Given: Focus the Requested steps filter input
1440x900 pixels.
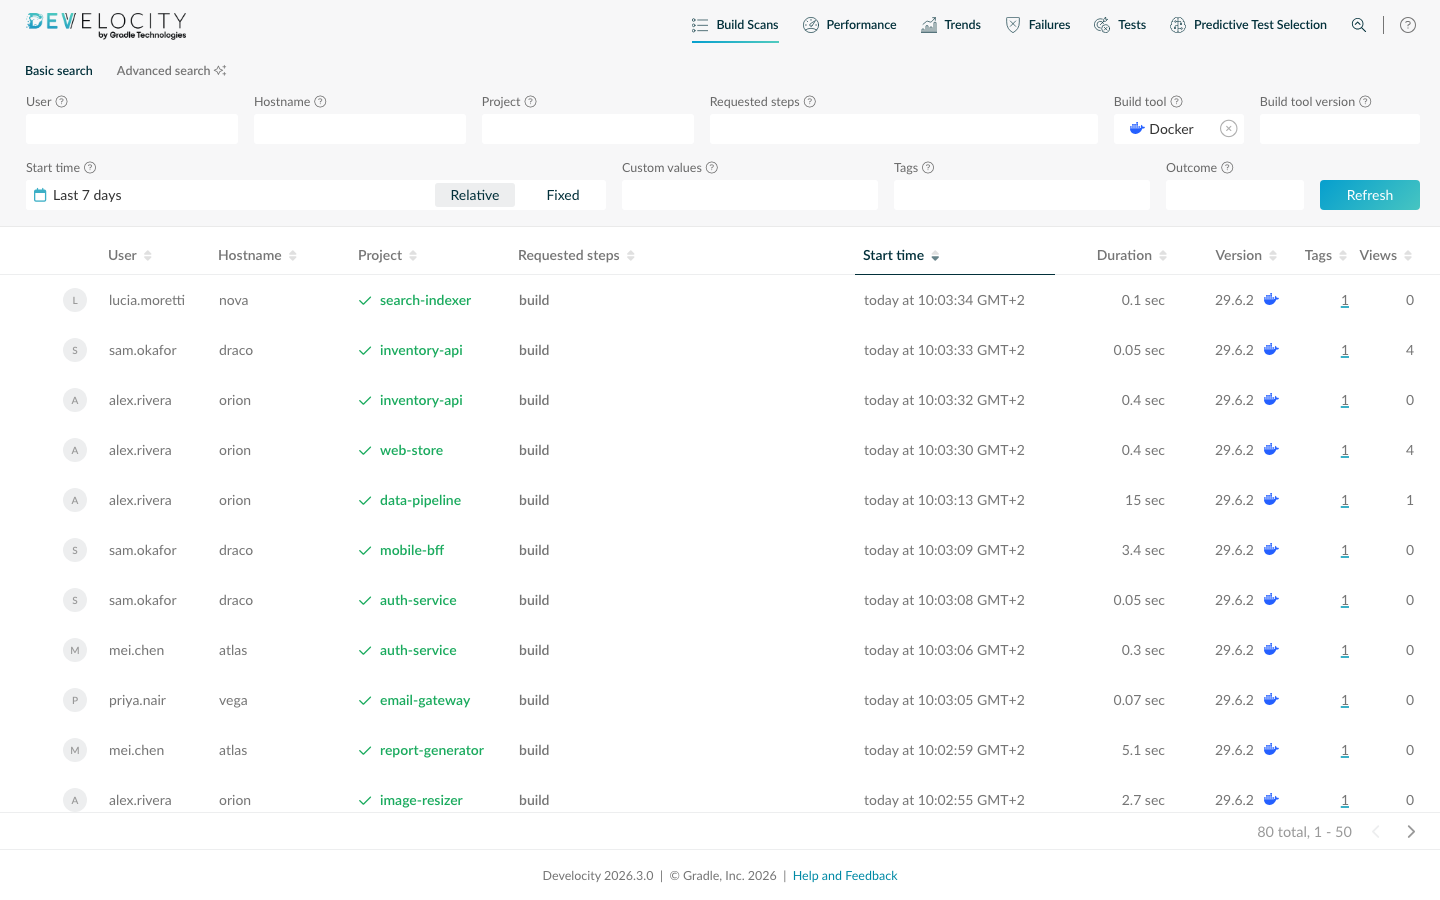Looking at the screenshot, I should click(x=904, y=129).
